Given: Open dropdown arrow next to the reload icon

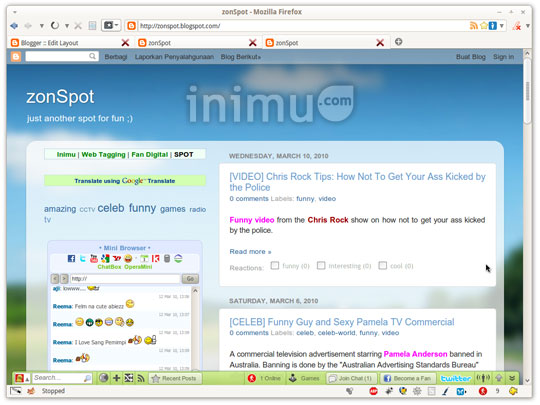Looking at the screenshot, I should click(x=67, y=26).
